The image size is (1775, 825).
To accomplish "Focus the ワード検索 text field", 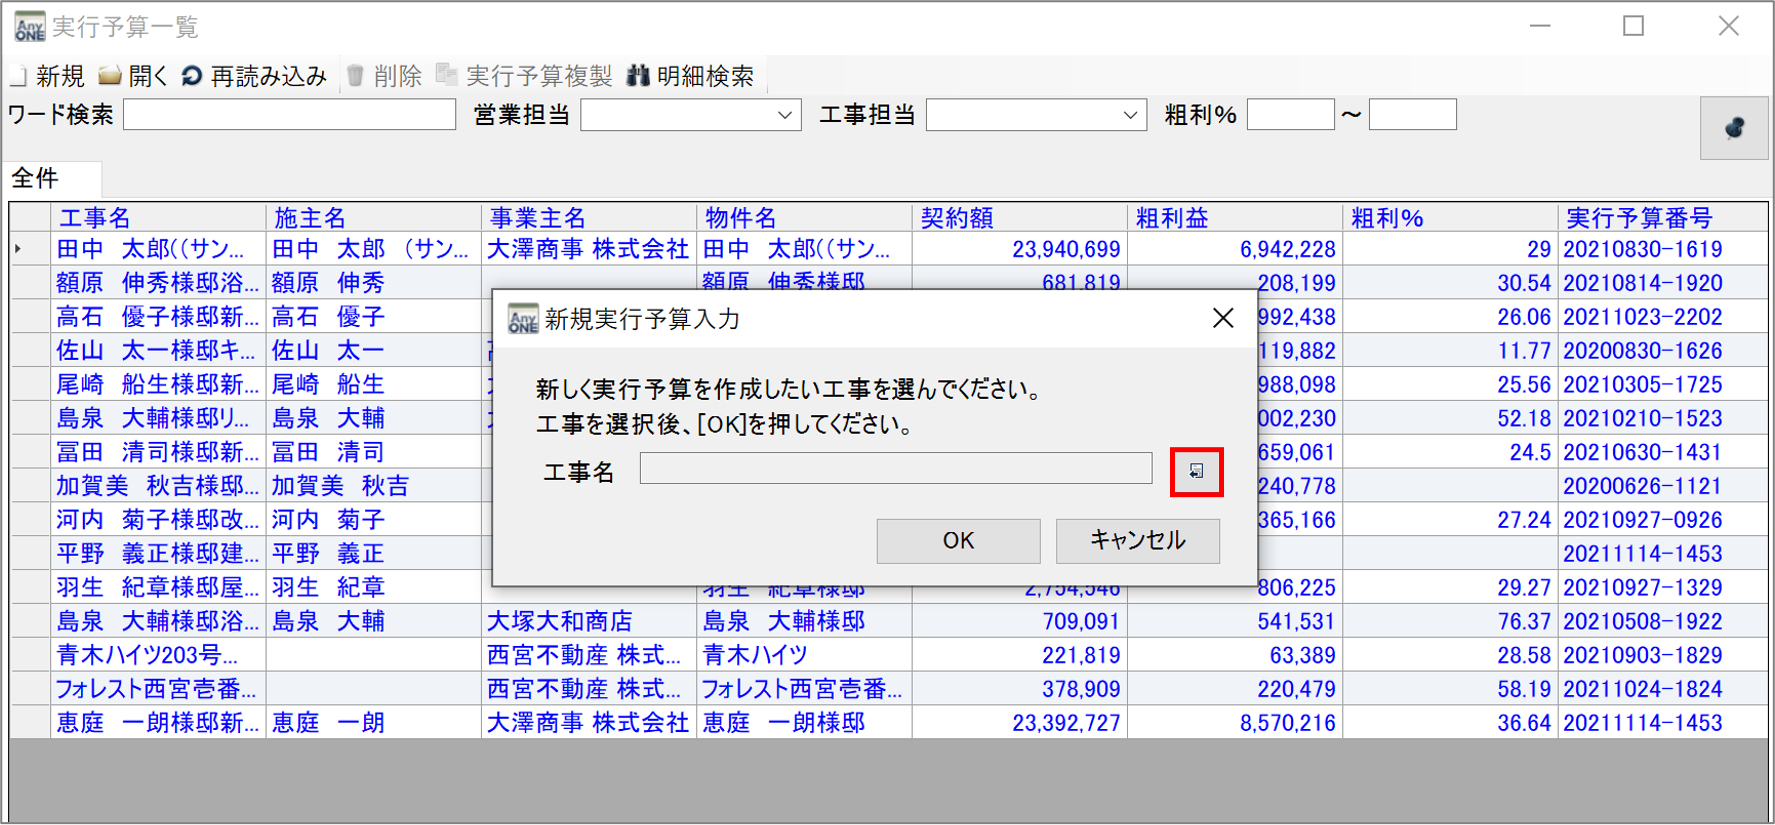I will coord(289,115).
